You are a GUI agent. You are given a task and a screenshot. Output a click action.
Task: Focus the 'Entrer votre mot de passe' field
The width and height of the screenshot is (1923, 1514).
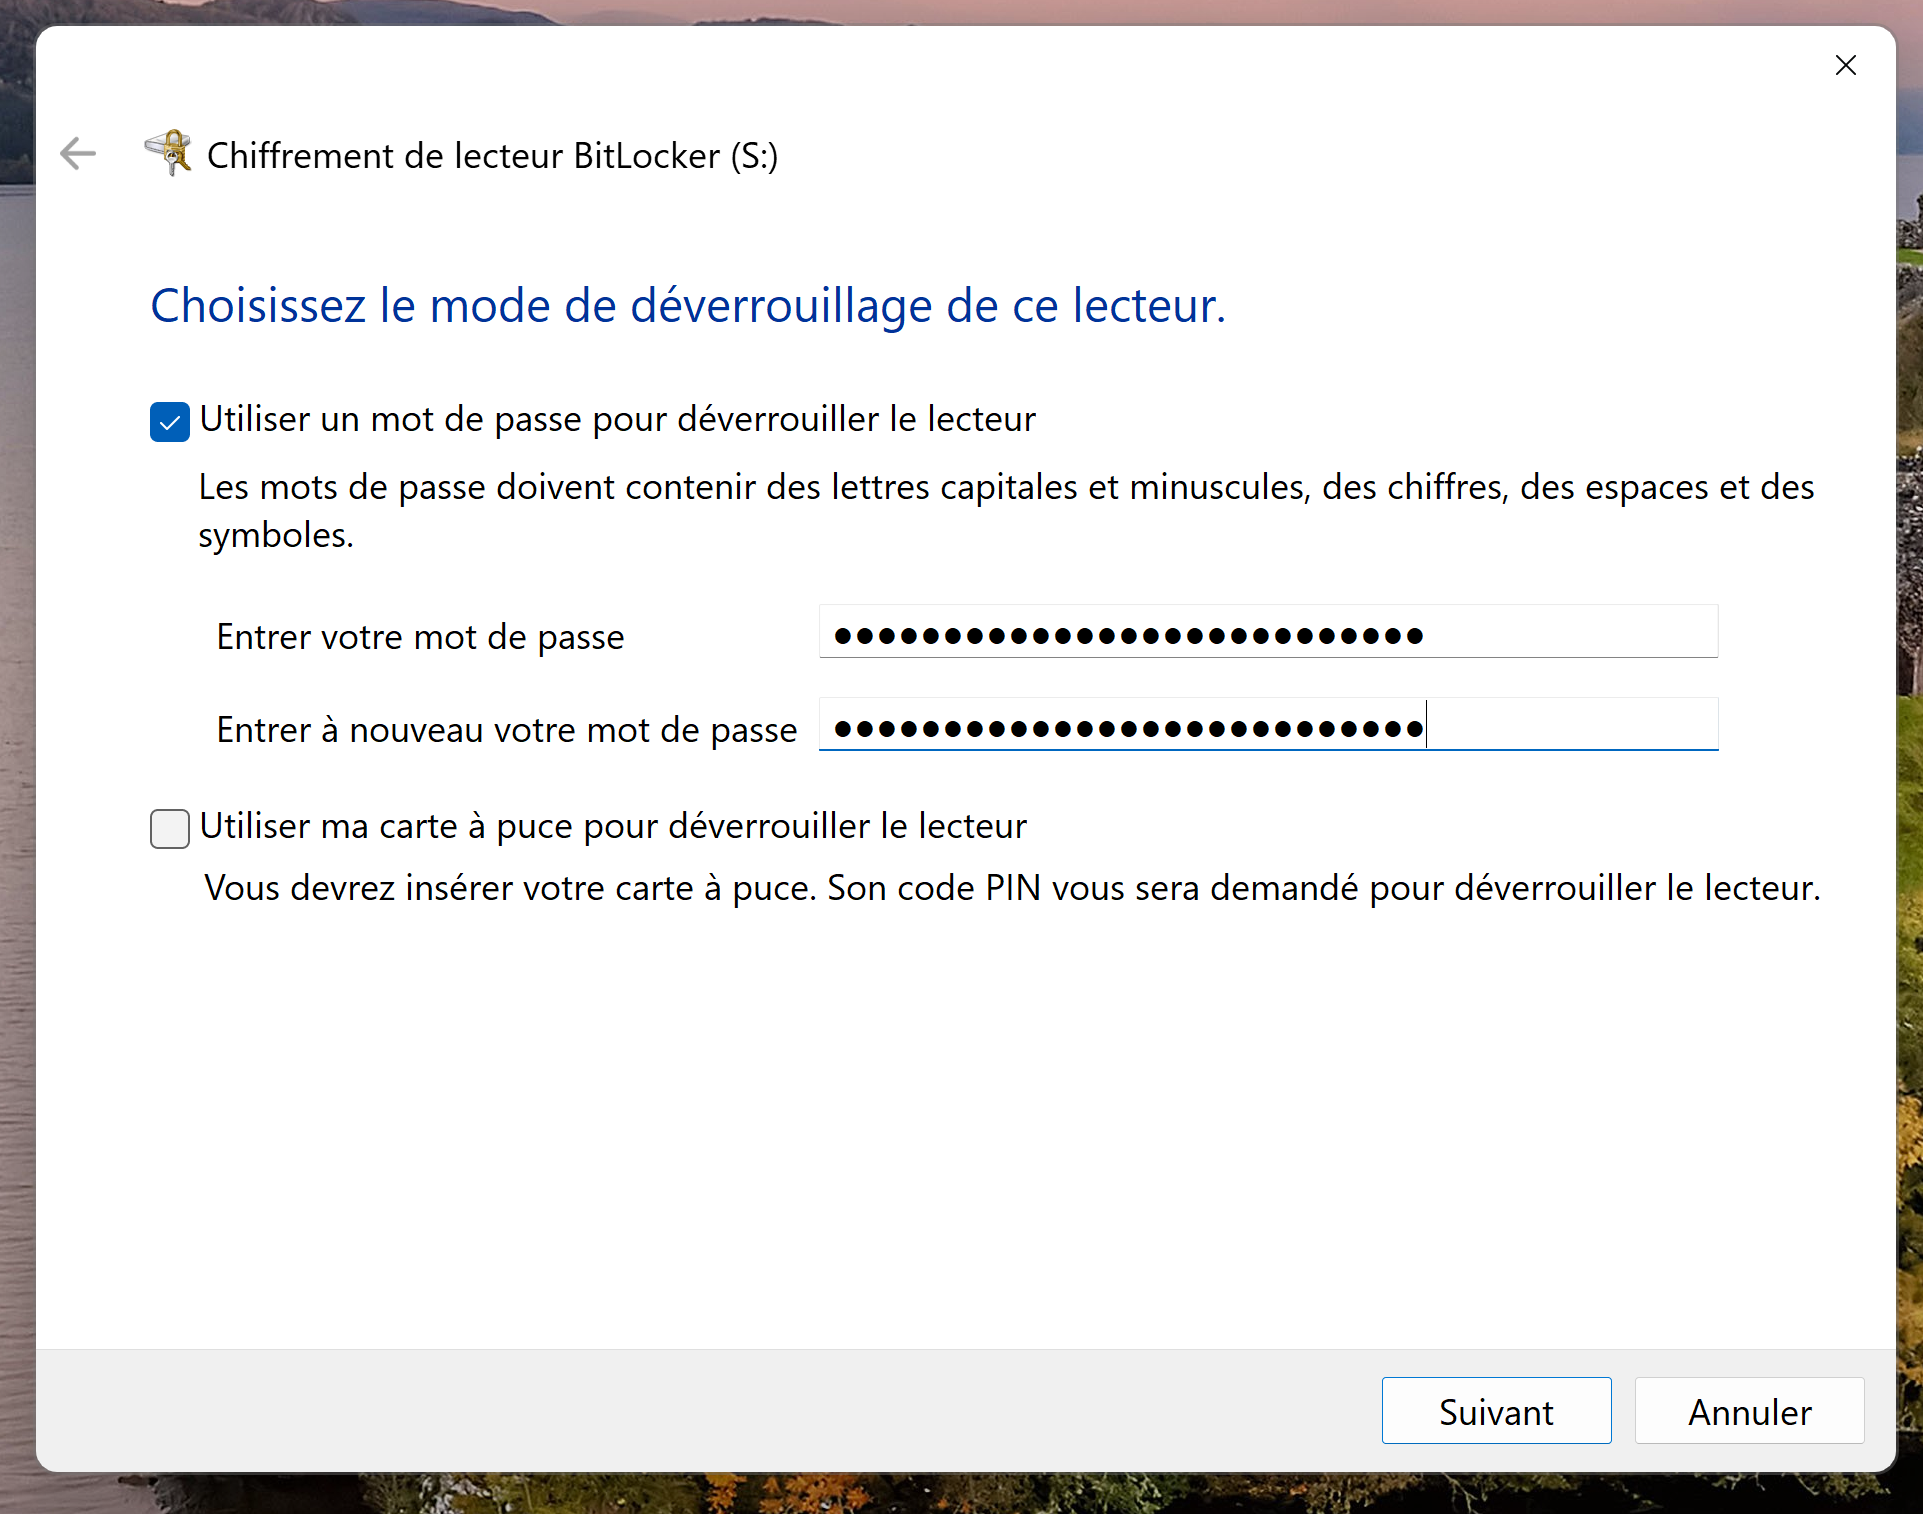pyautogui.click(x=1267, y=634)
